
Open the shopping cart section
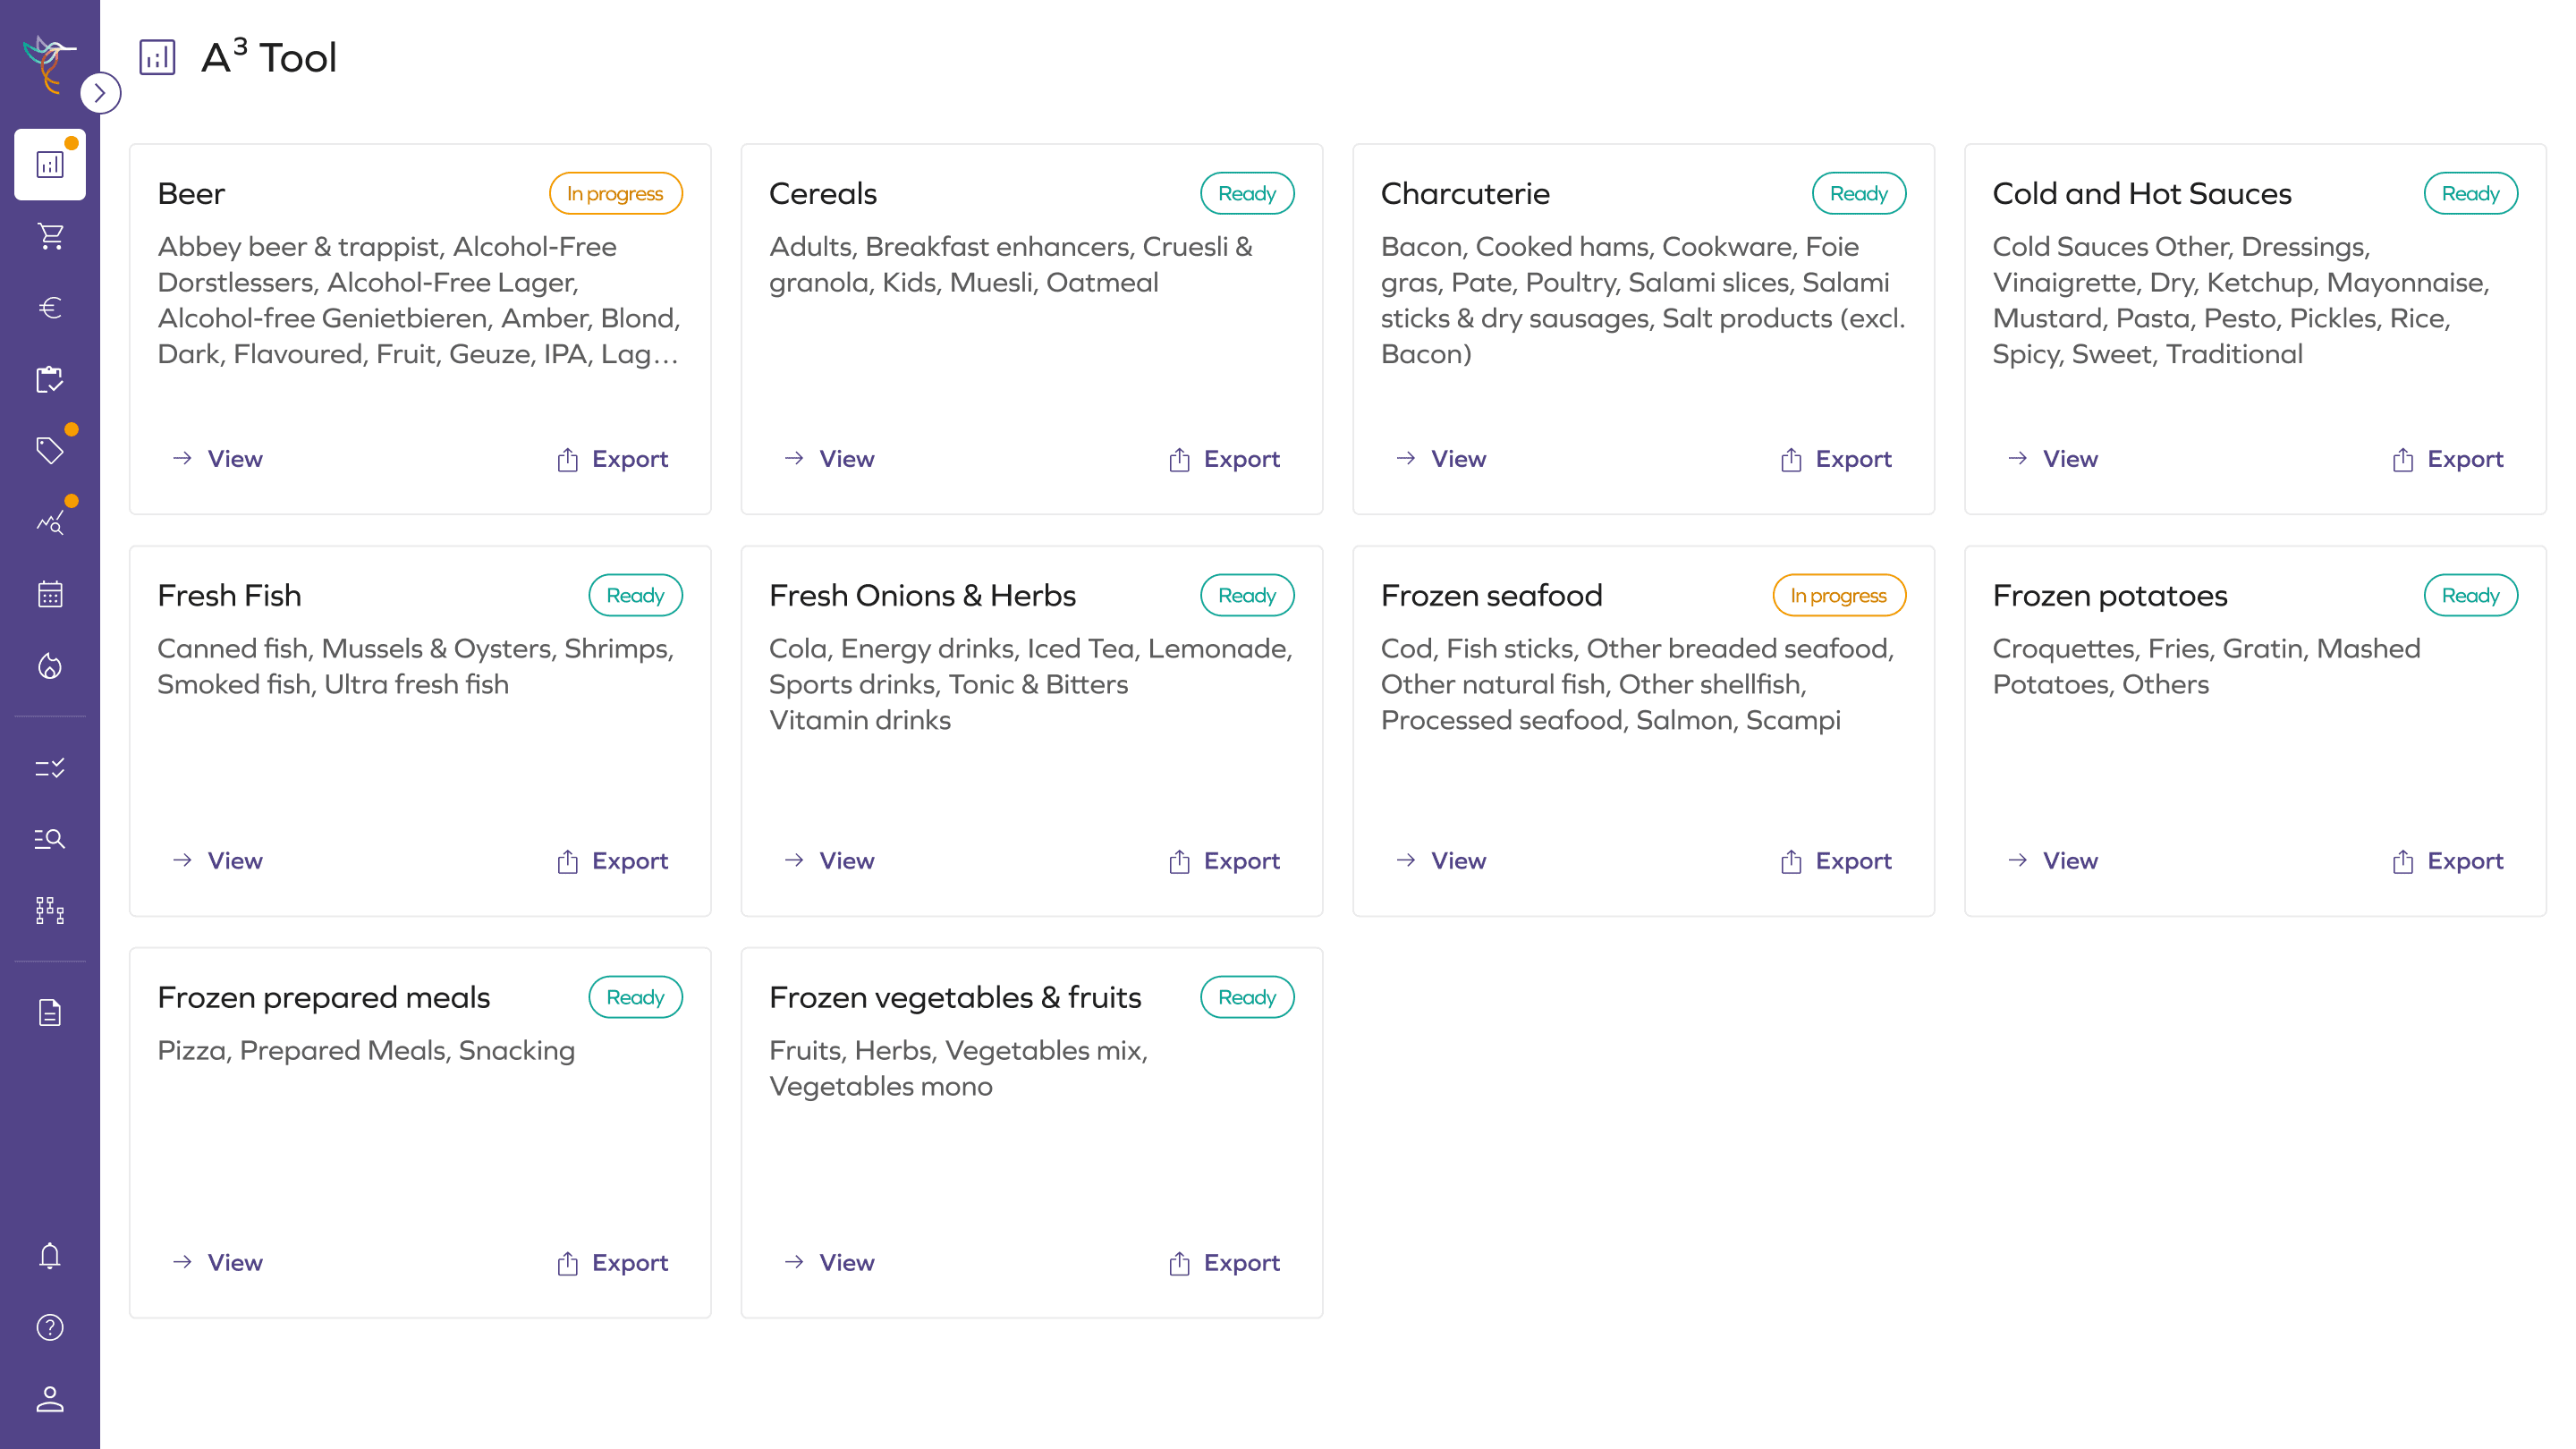point(49,236)
